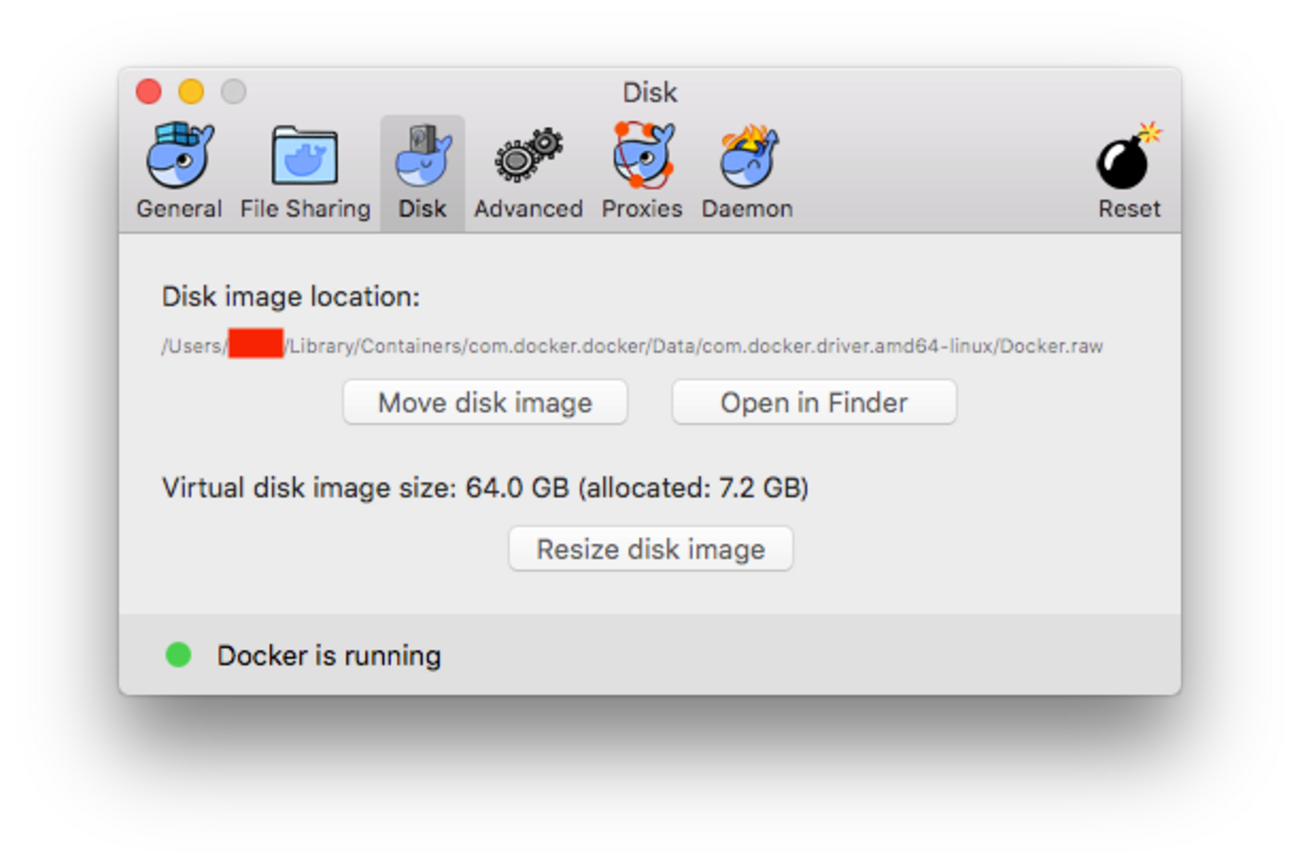Select the "General" text label in toolbar
This screenshot has height=865, width=1300.
click(x=180, y=209)
